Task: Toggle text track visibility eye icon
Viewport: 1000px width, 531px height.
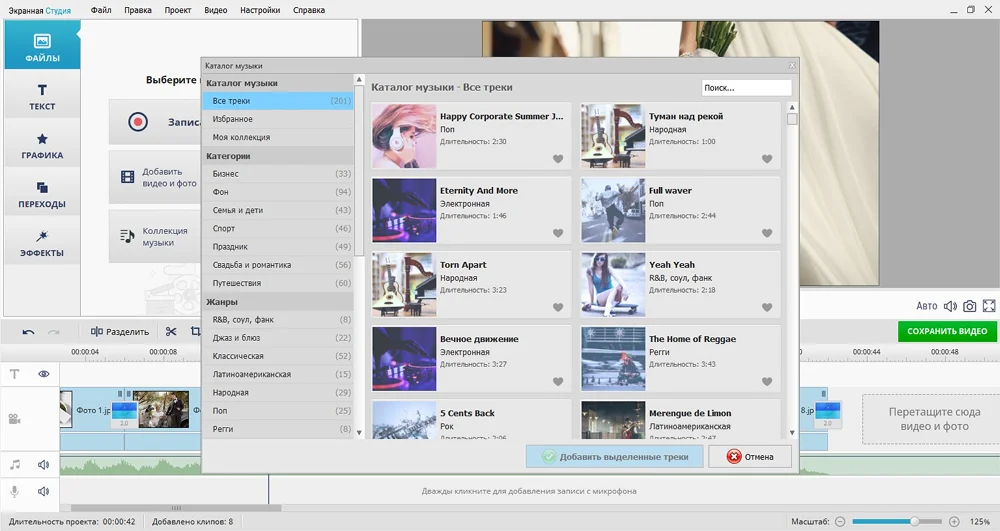Action: click(x=44, y=374)
